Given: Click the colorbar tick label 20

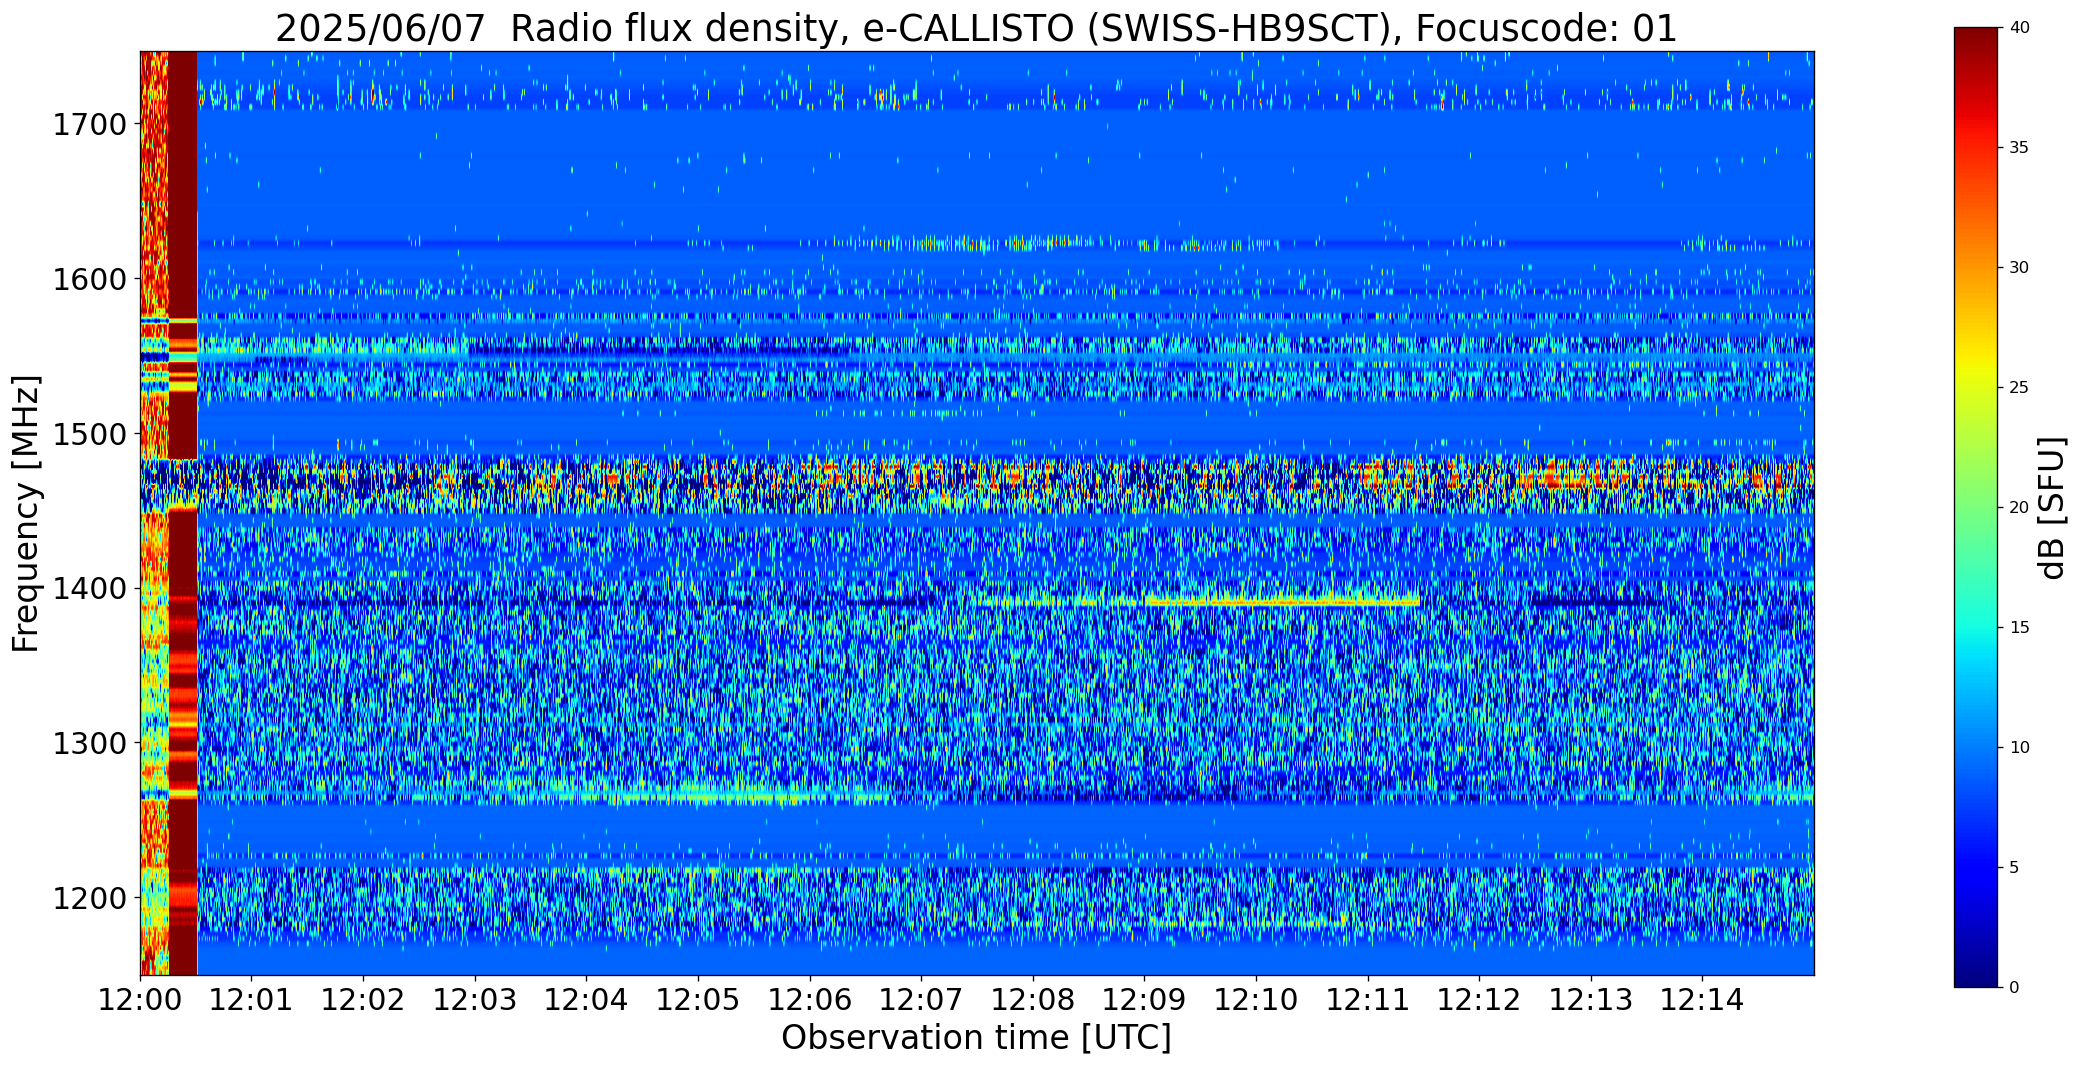Looking at the screenshot, I should 2019,508.
